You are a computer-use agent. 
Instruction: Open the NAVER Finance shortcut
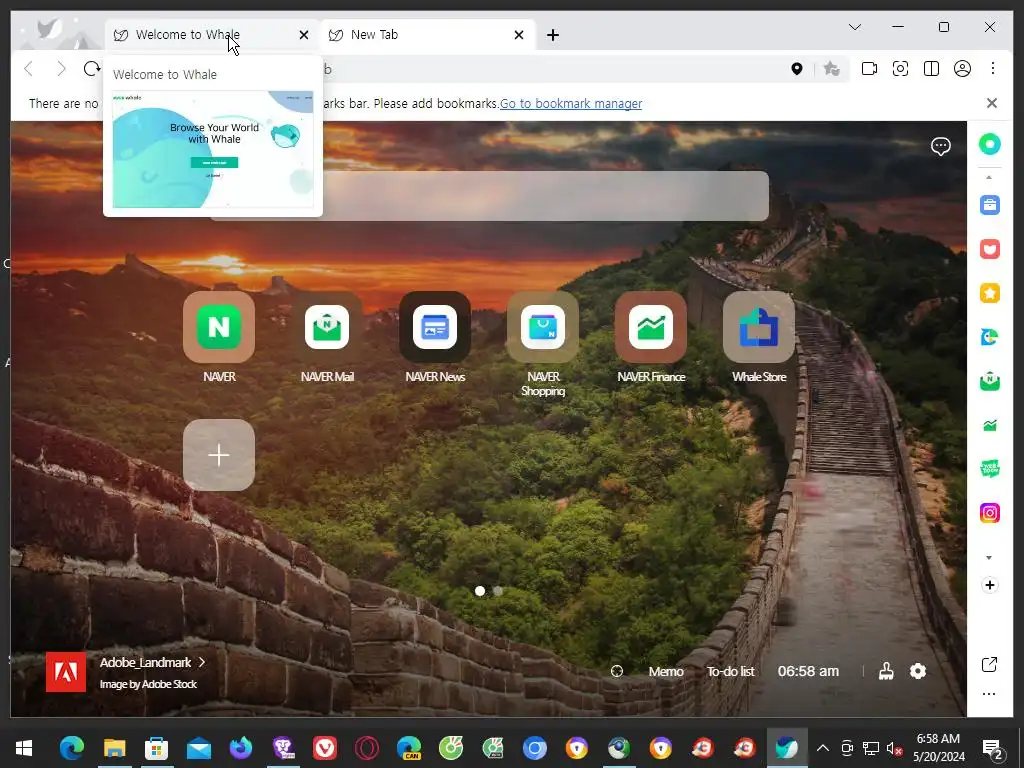point(650,327)
